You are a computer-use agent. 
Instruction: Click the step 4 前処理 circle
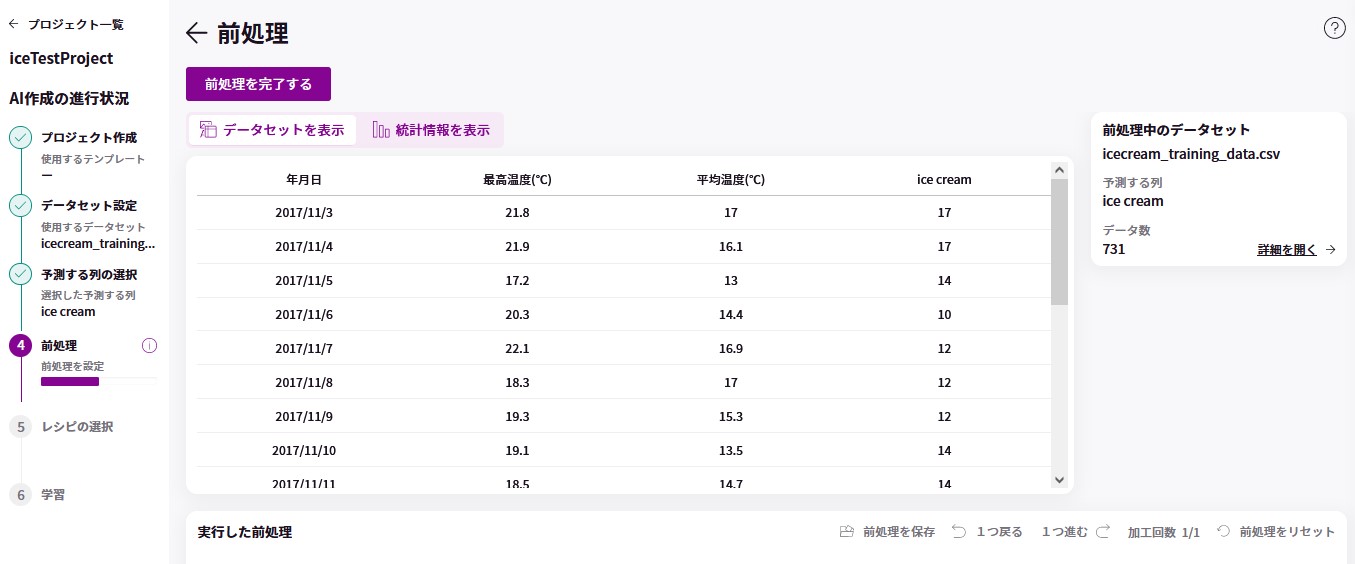pos(21,346)
